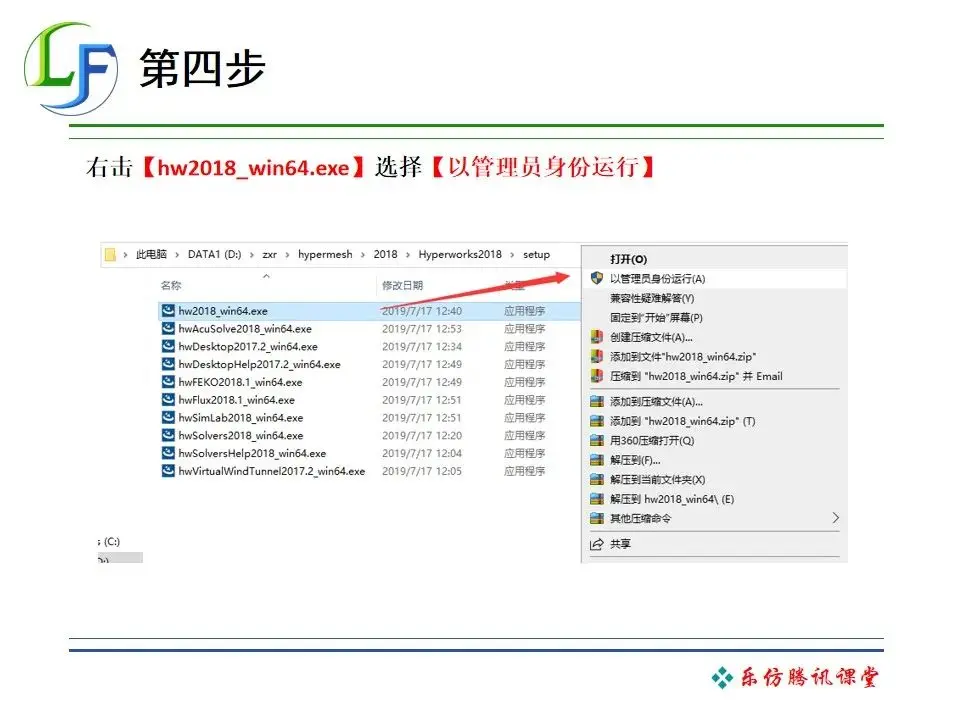The image size is (960, 720).
Task: Expand the chevron after DATA1 (D:)
Action: 252,255
